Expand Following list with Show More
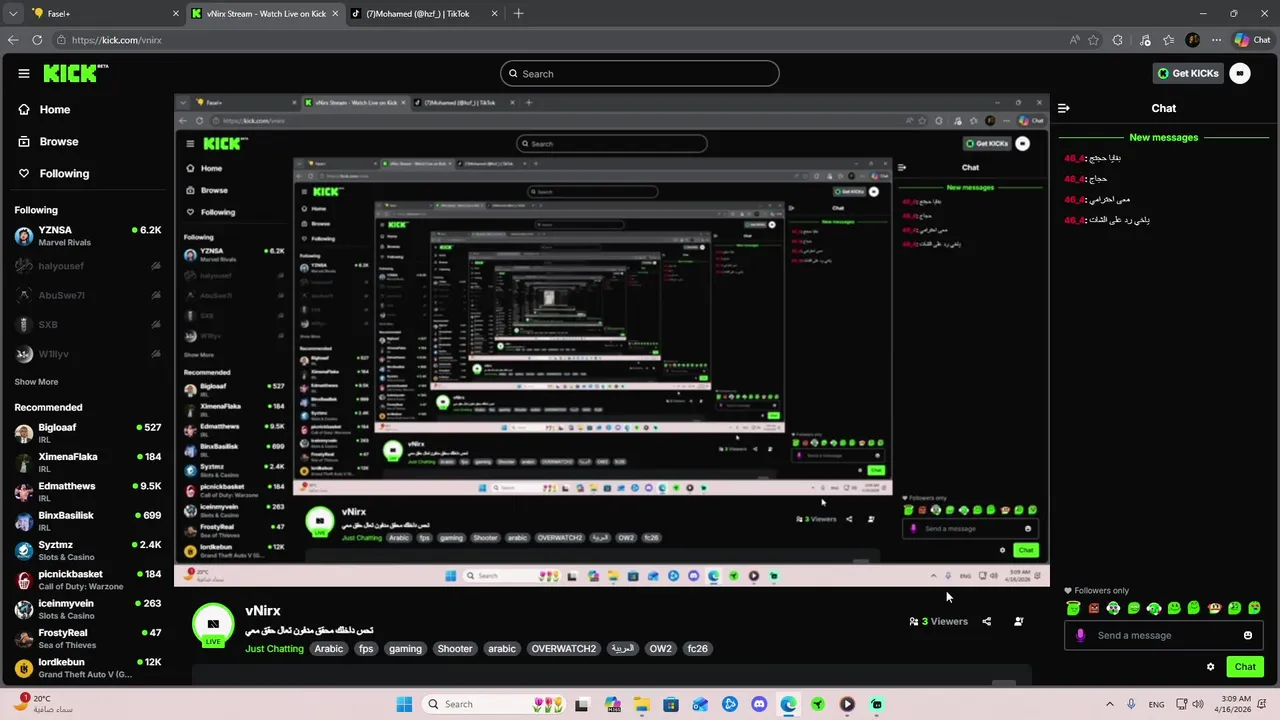The height and width of the screenshot is (720, 1280). (x=36, y=382)
